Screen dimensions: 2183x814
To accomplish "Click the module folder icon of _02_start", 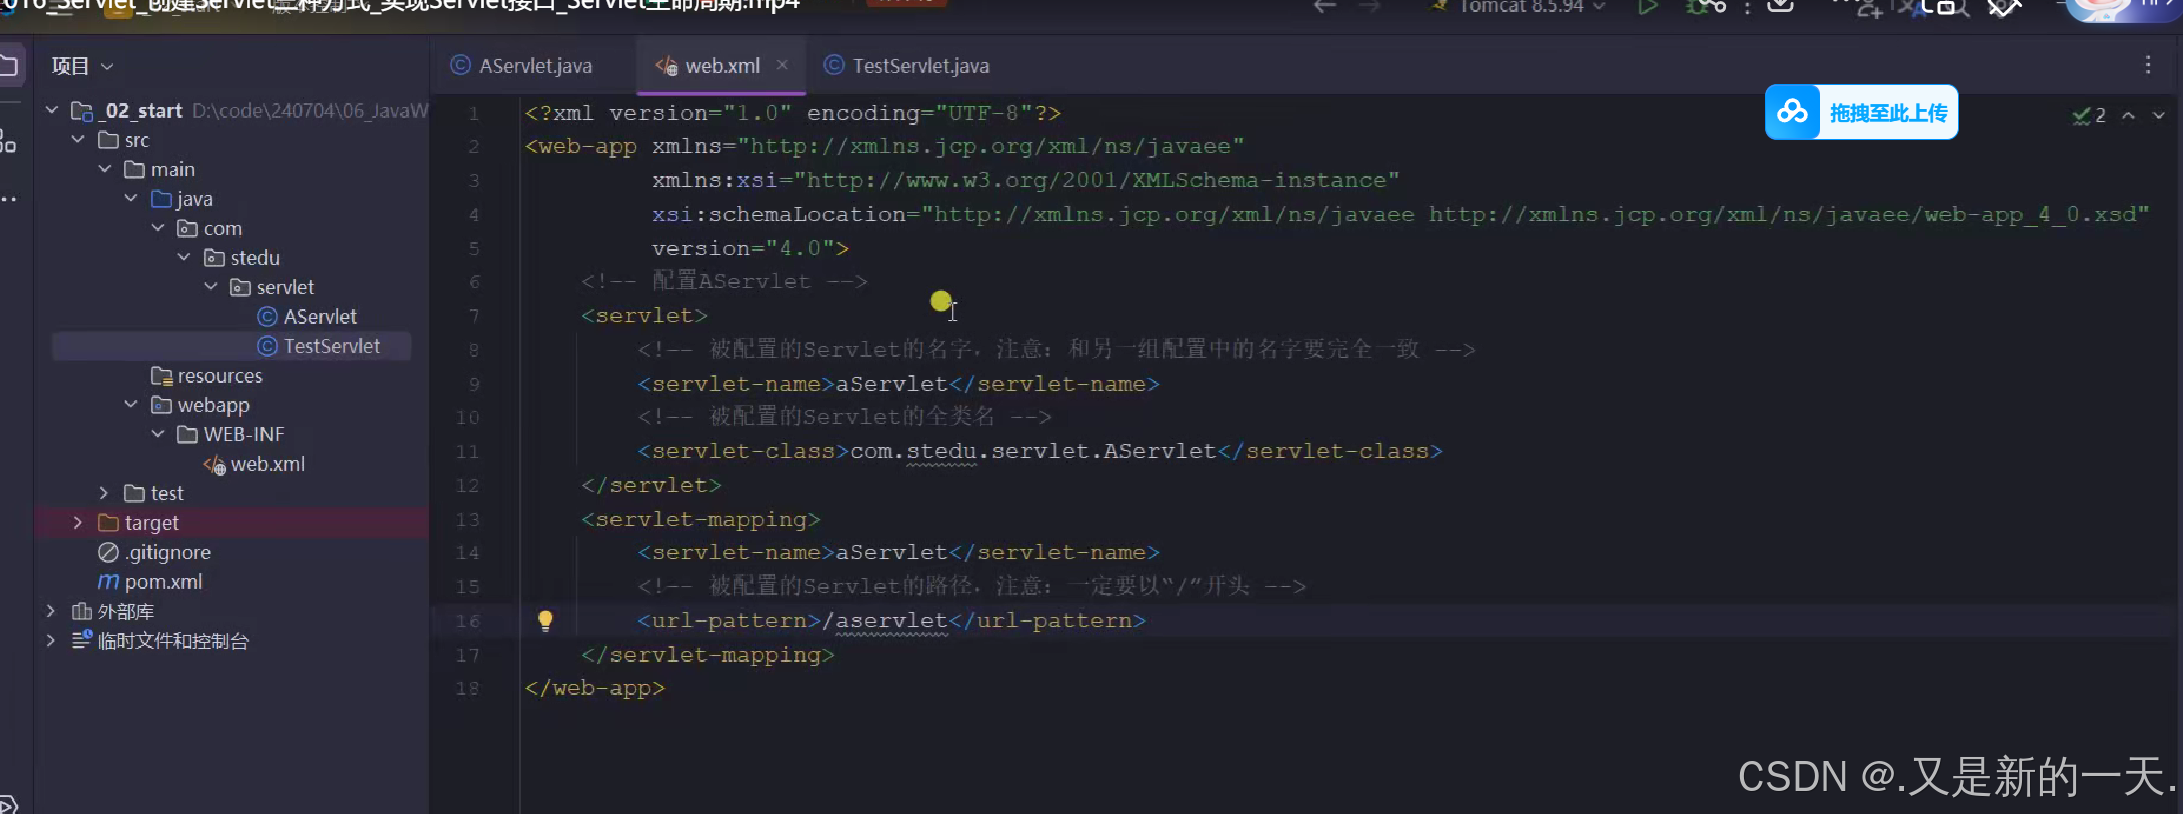I will pyautogui.click(x=82, y=111).
